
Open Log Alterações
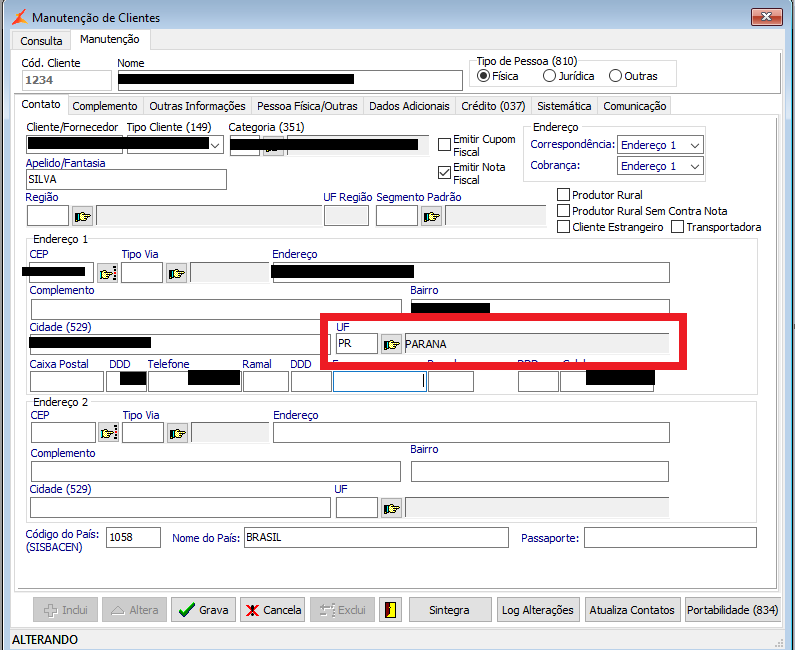(x=537, y=609)
